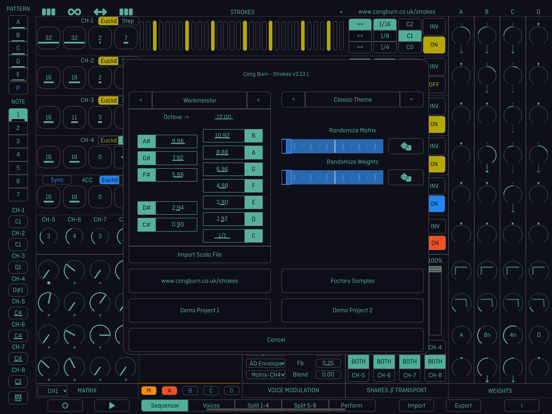Click the 8n circular knob

pyautogui.click(x=487, y=335)
